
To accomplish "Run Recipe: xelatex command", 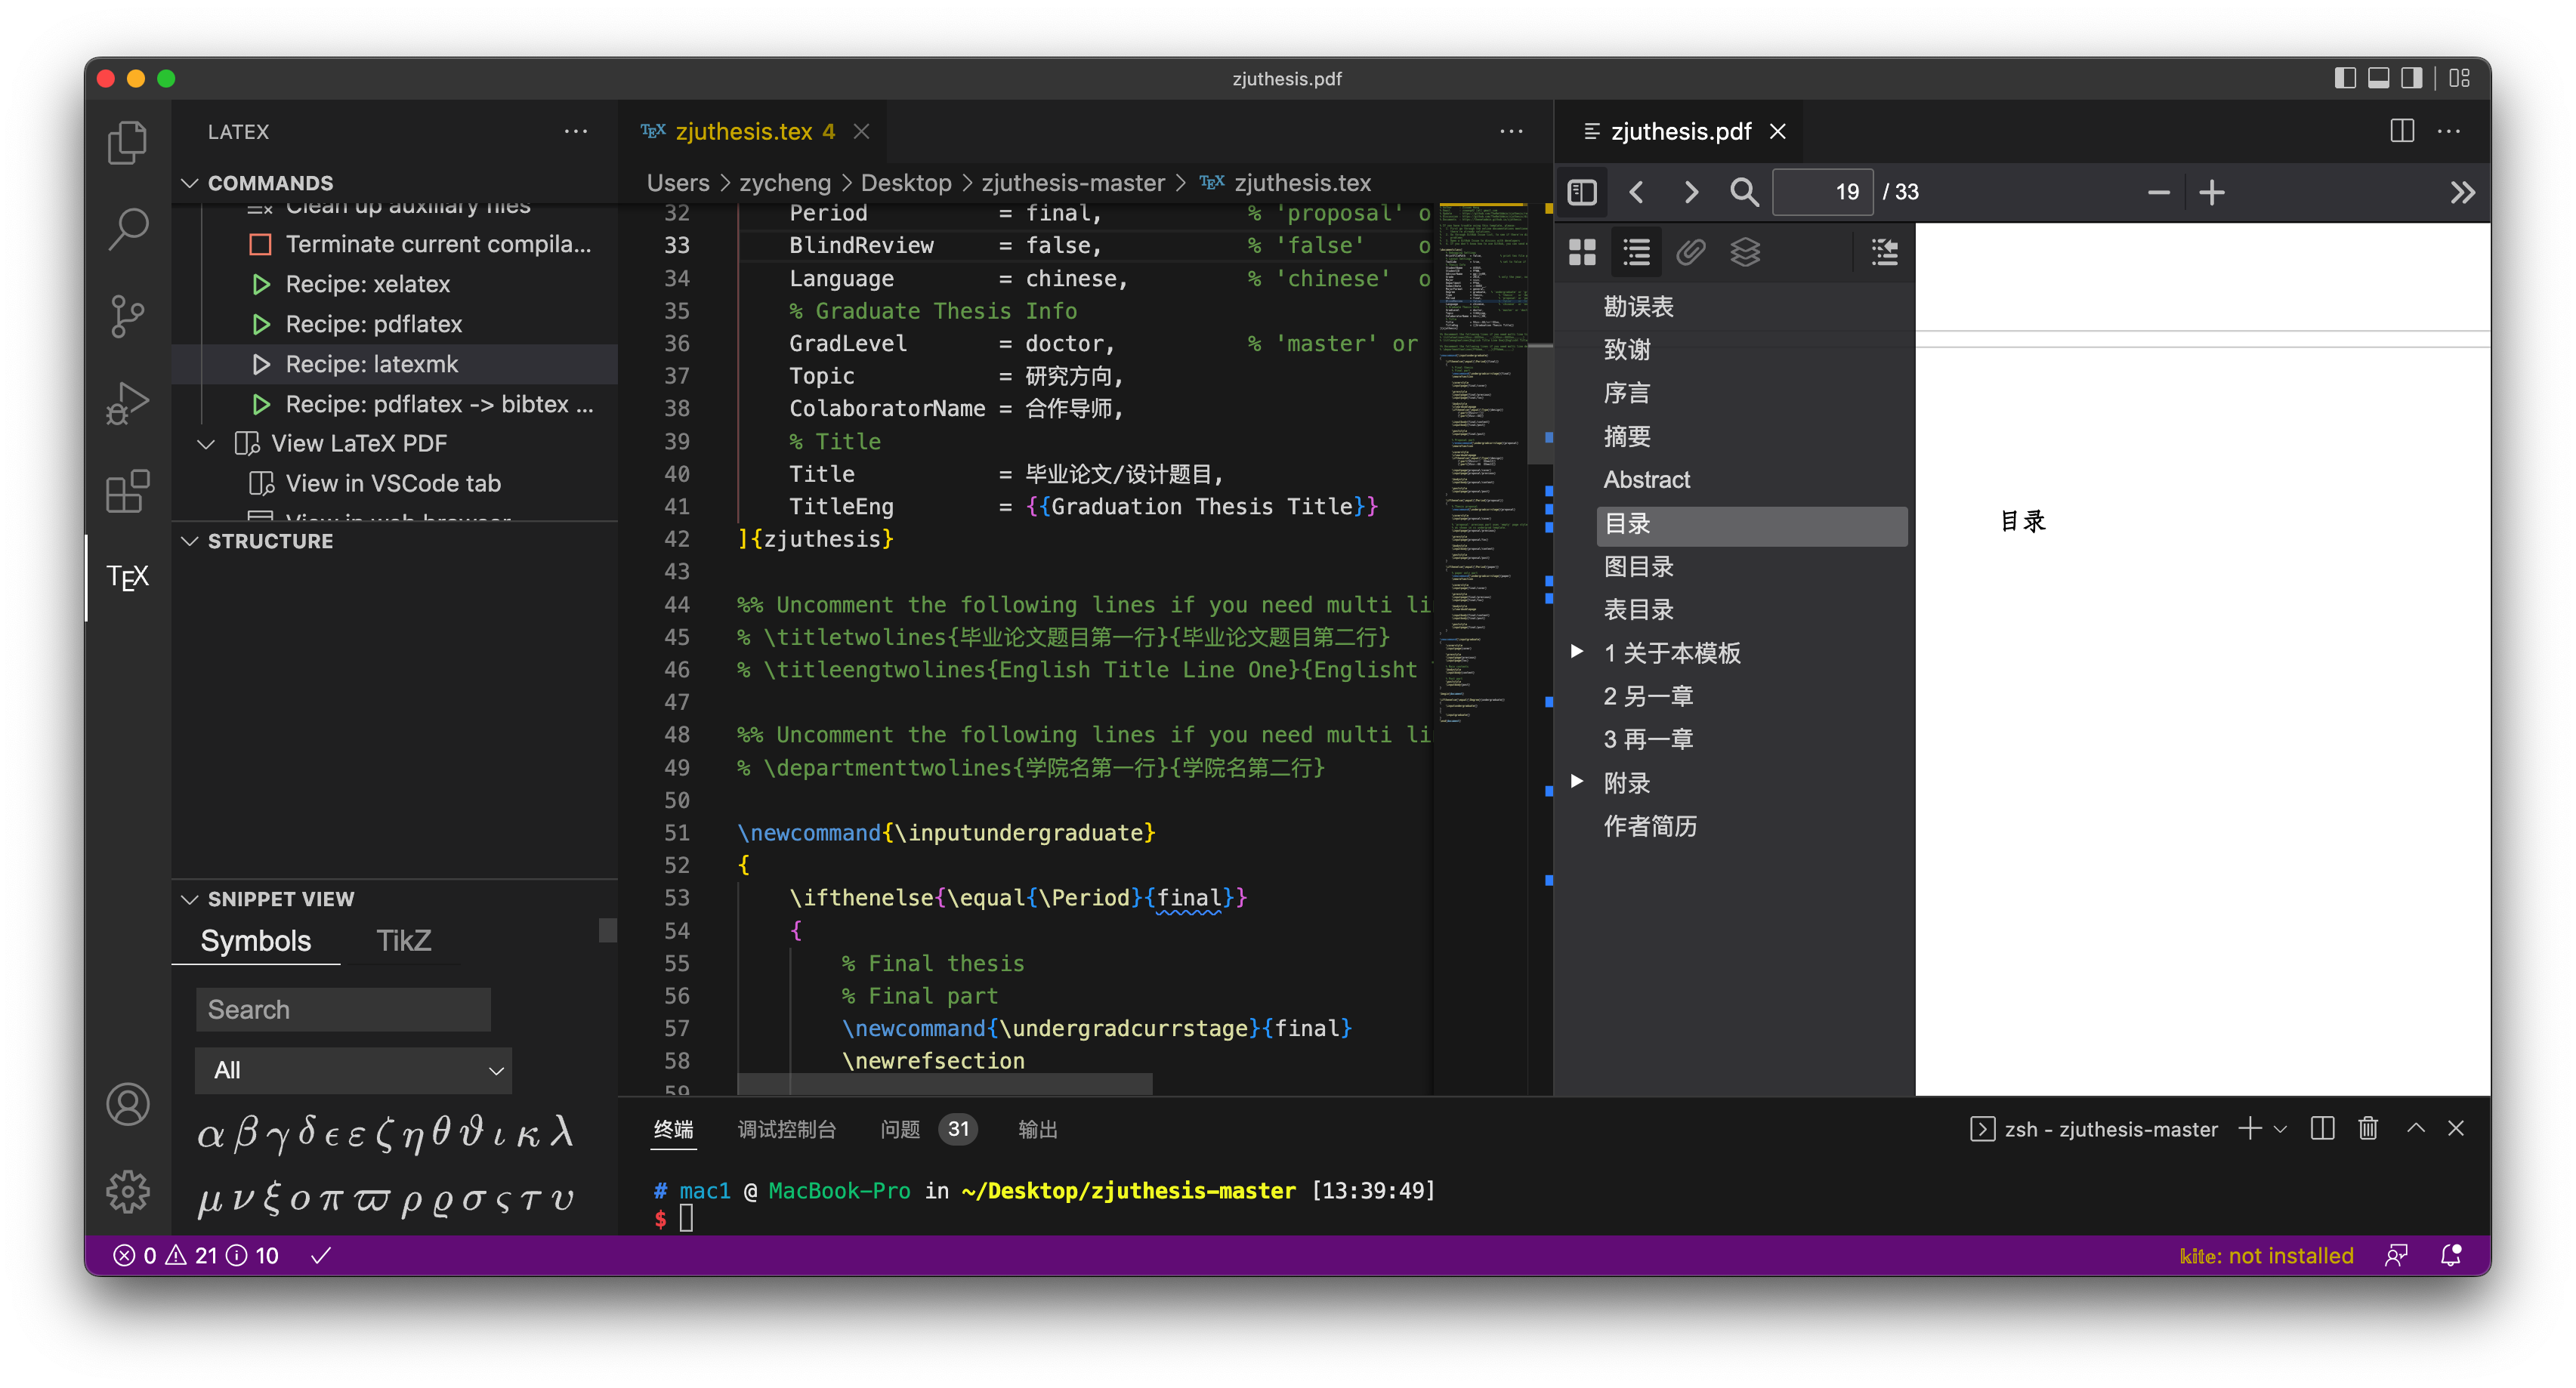I will click(x=368, y=284).
